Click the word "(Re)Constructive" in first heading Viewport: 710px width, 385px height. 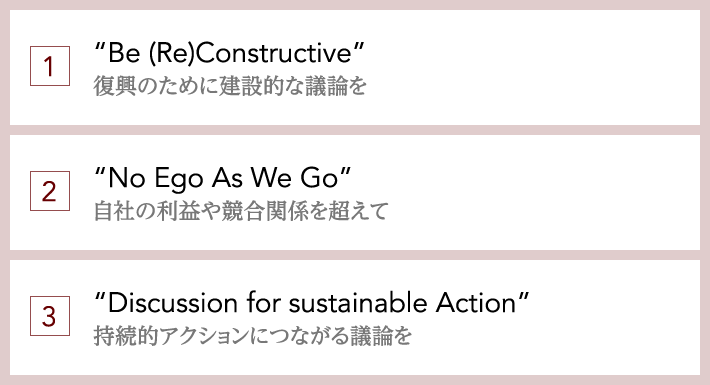pos(250,53)
